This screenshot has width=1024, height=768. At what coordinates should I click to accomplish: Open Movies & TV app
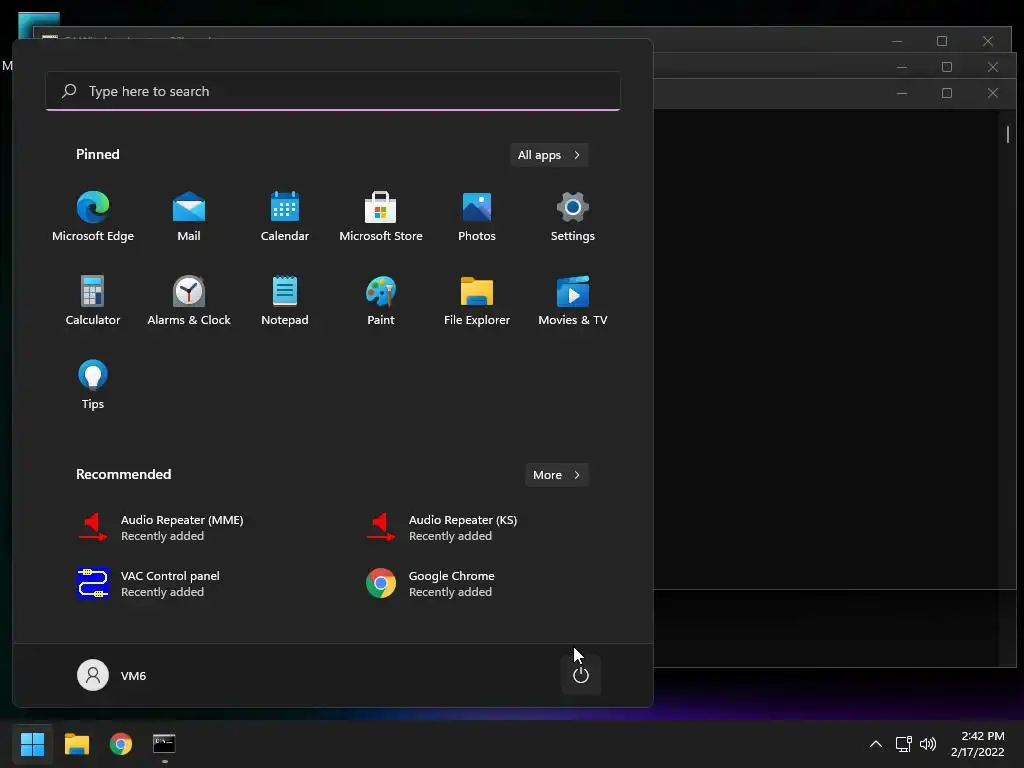pyautogui.click(x=573, y=300)
